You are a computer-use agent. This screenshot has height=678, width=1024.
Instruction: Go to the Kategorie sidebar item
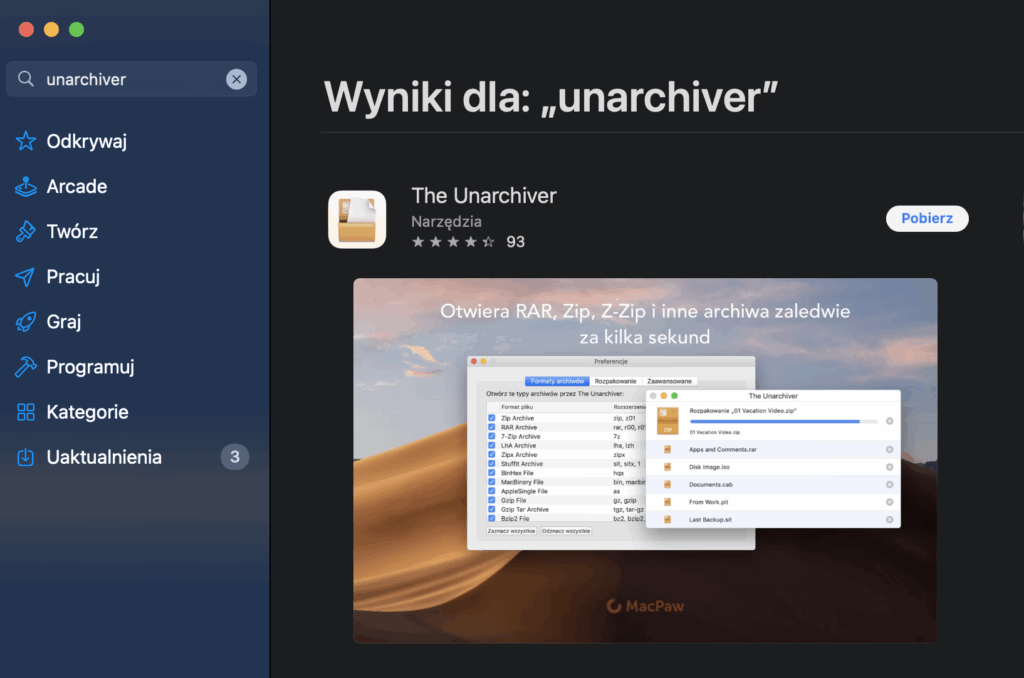[87, 412]
